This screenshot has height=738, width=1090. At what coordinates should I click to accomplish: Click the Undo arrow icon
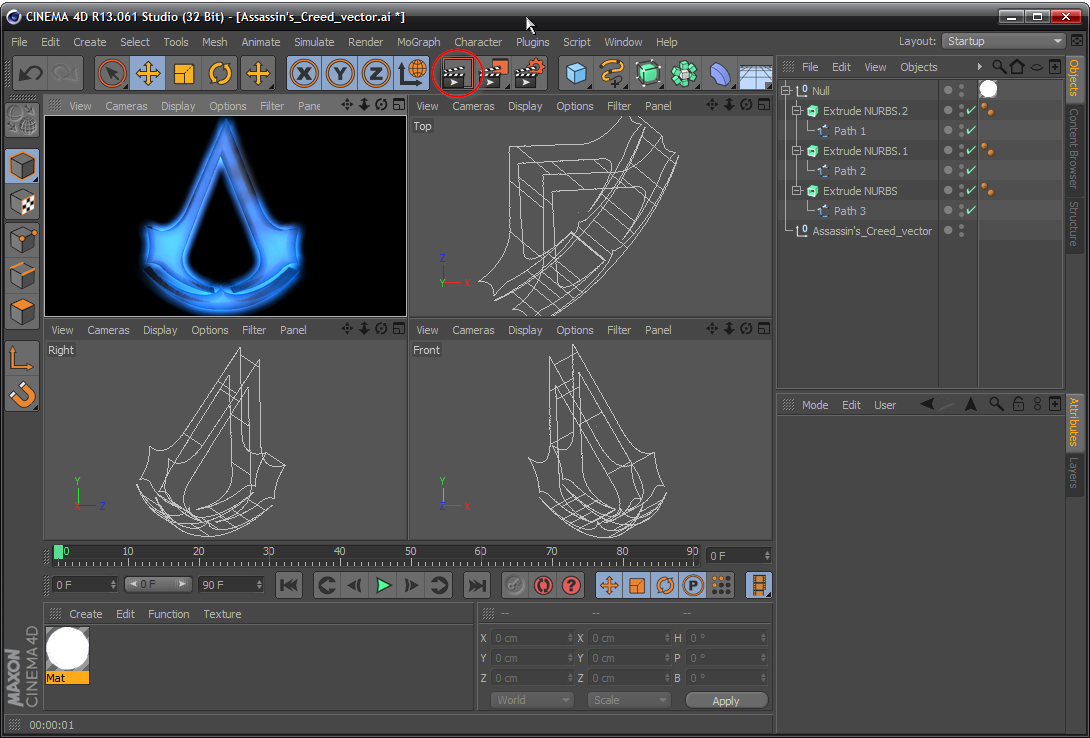pos(31,73)
